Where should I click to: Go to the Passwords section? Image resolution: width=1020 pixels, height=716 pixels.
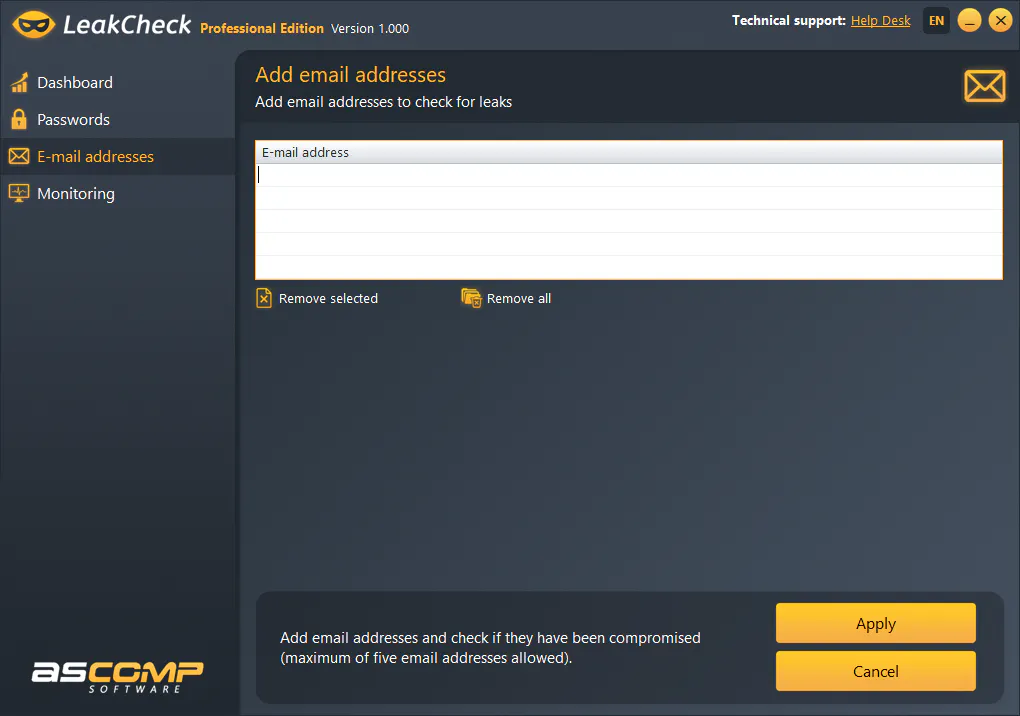(117, 120)
